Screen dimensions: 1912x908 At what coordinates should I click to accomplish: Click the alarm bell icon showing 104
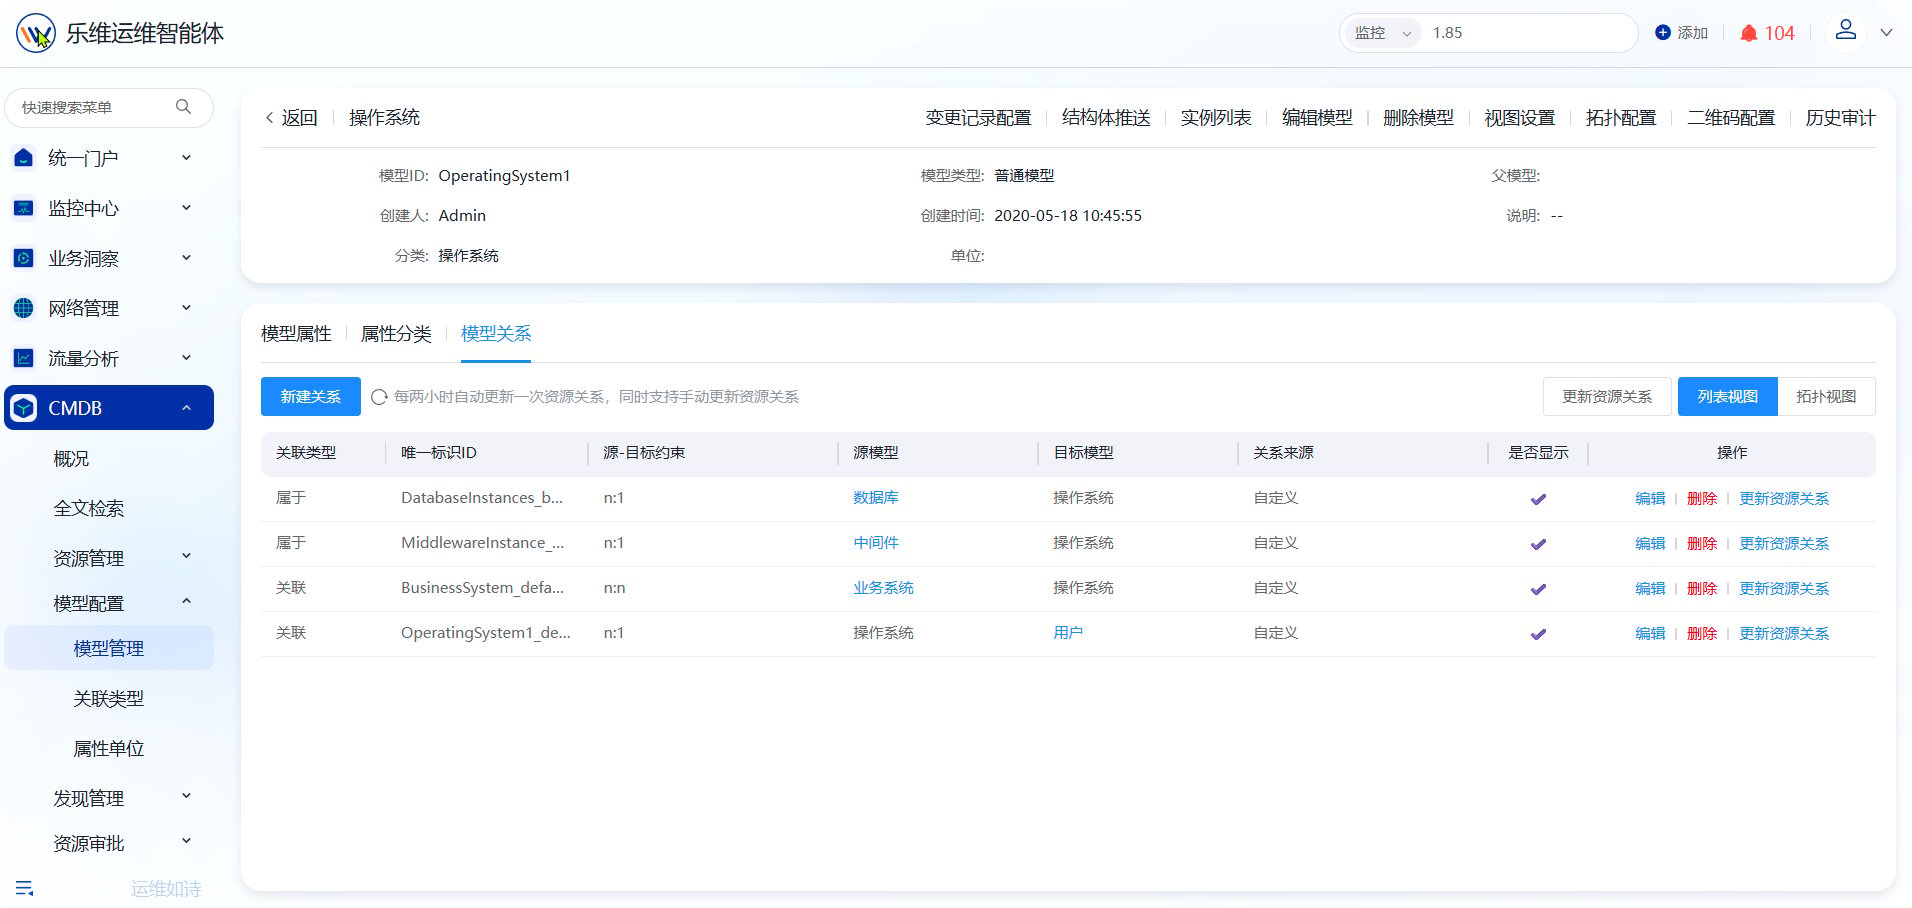coord(1749,33)
